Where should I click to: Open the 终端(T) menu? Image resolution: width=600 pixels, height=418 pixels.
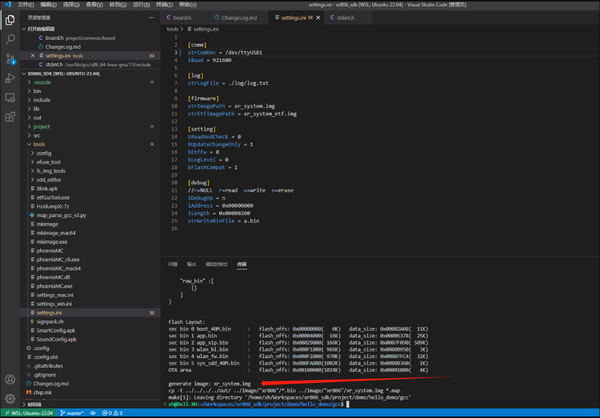(x=165, y=5)
